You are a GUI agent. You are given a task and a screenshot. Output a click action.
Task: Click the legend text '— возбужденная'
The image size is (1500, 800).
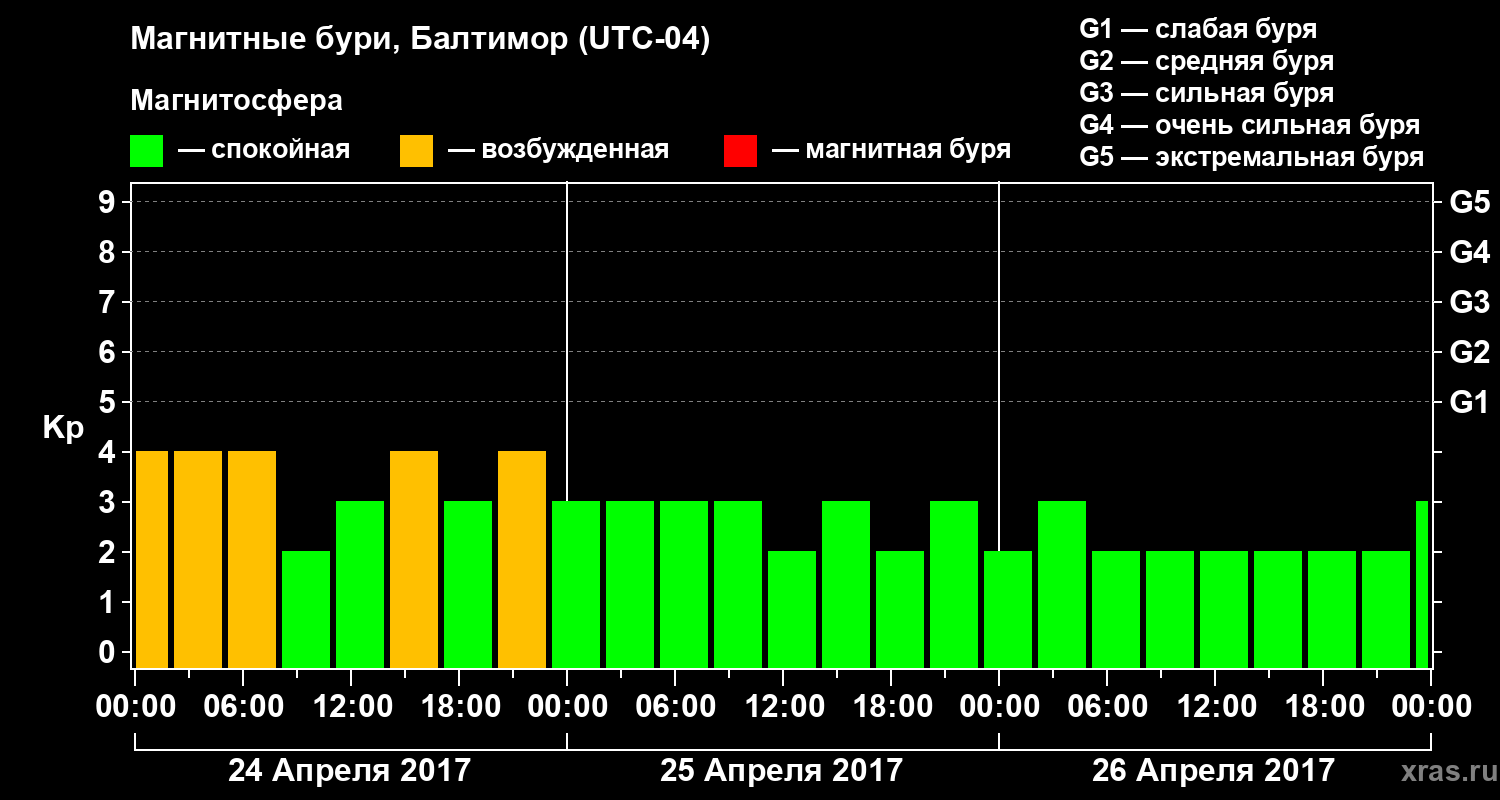coord(558,151)
